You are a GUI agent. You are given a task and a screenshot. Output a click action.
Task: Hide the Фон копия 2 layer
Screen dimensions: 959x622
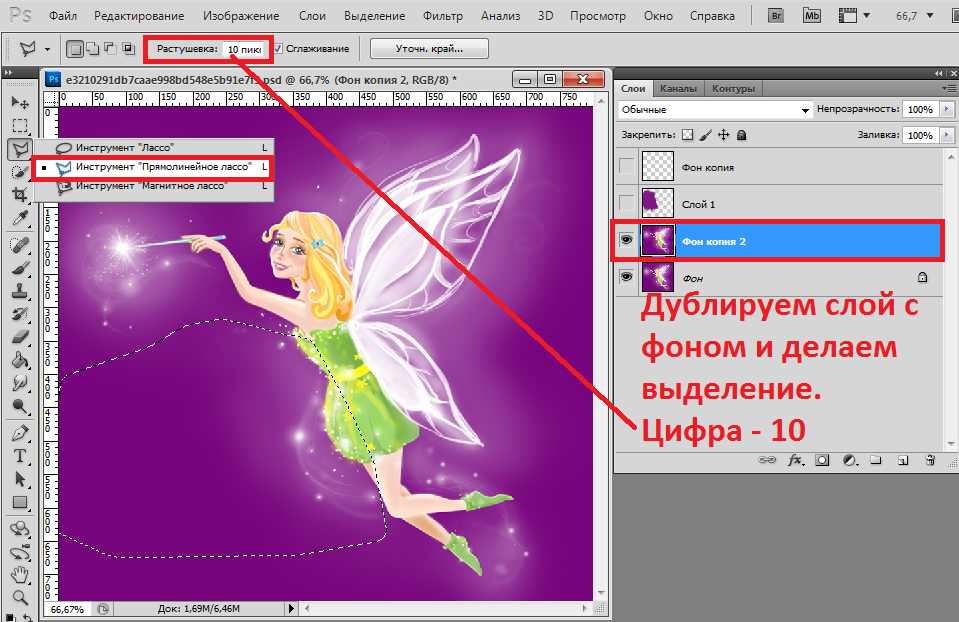tap(627, 241)
